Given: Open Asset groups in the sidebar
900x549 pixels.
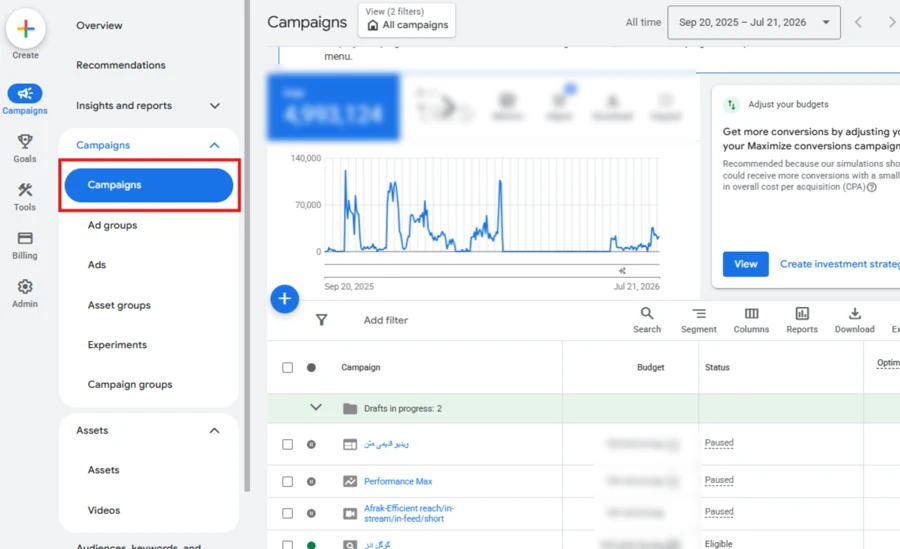Looking at the screenshot, I should [119, 306].
